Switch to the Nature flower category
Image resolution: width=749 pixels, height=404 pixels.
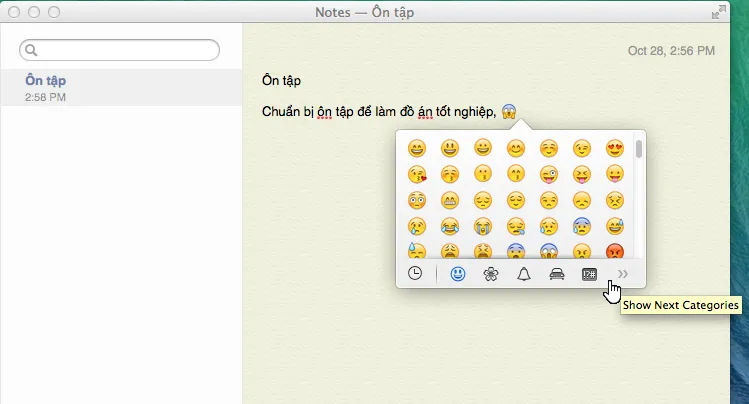coord(490,274)
